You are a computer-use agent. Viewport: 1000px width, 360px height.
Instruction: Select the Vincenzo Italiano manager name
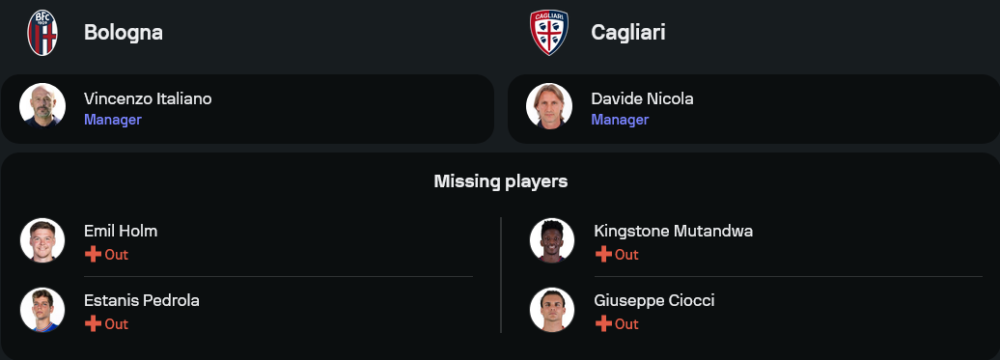148,99
